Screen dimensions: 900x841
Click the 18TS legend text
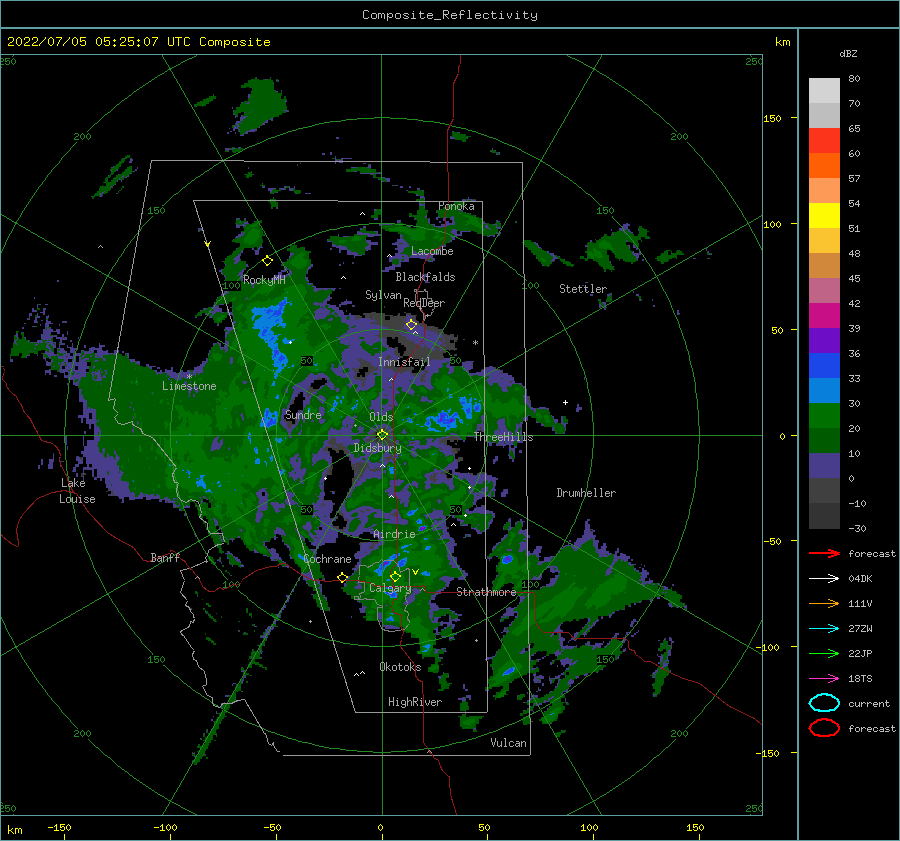pyautogui.click(x=860, y=679)
